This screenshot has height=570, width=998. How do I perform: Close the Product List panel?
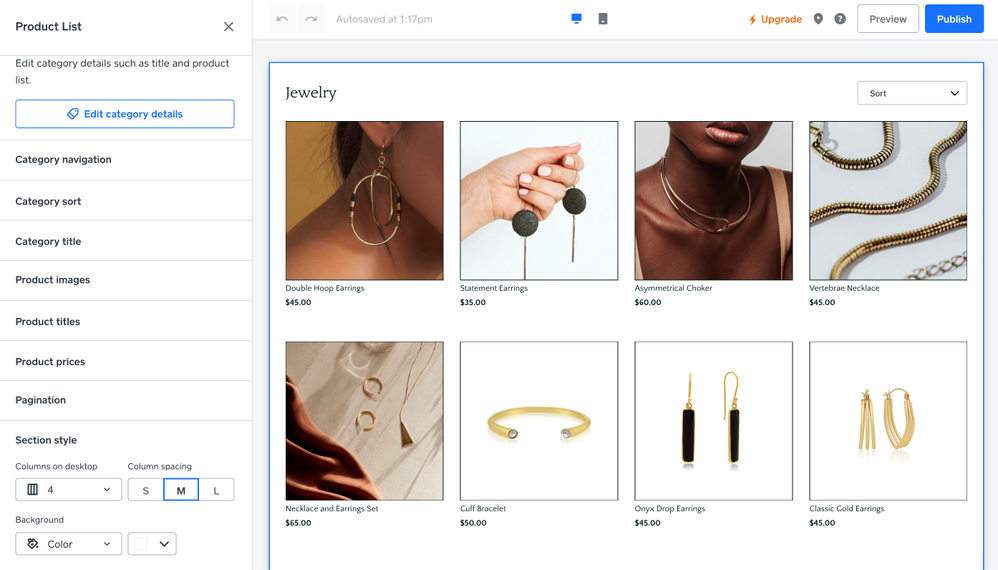click(x=228, y=27)
